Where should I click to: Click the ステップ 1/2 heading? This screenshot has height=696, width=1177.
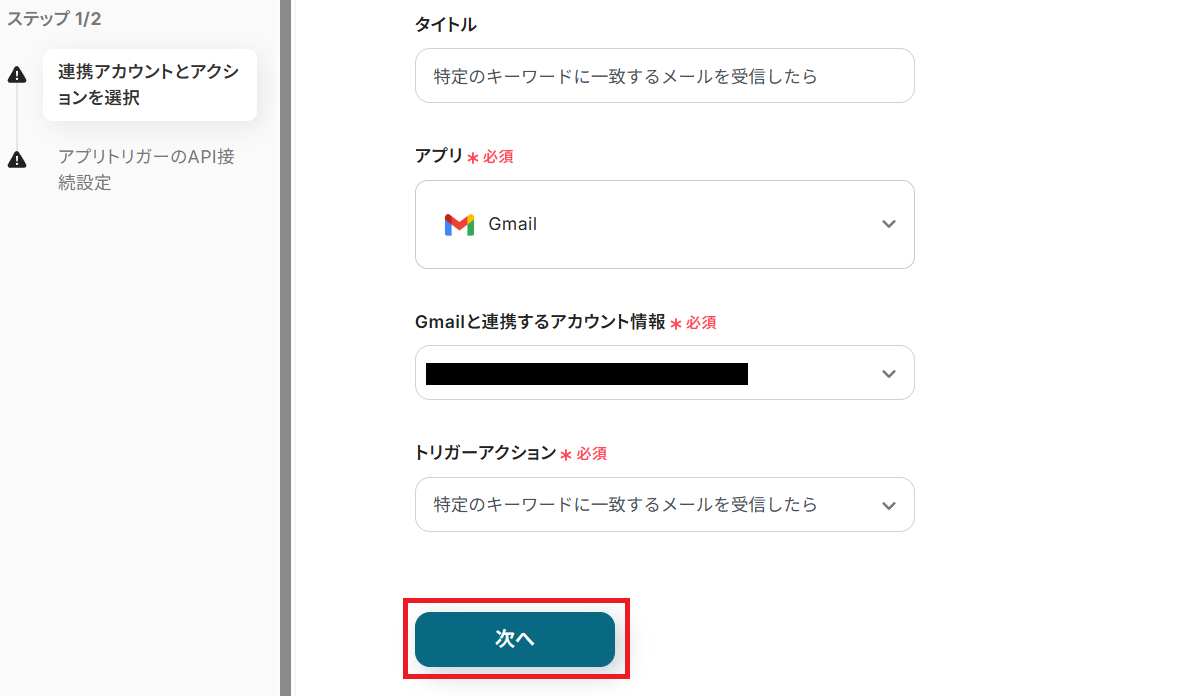pos(54,19)
